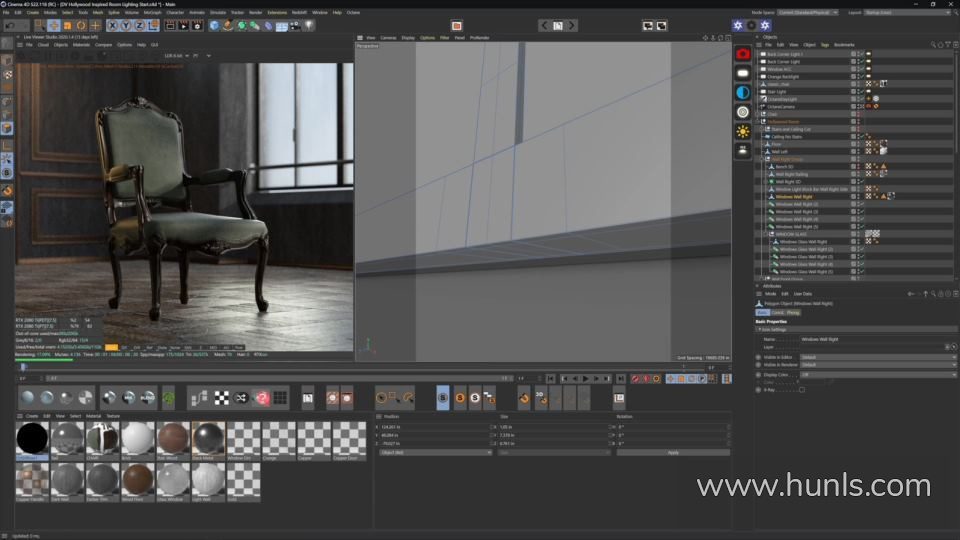Image resolution: width=960 pixels, height=540 pixels.
Task: Click the red question mark Octane icon
Action: tap(261, 398)
